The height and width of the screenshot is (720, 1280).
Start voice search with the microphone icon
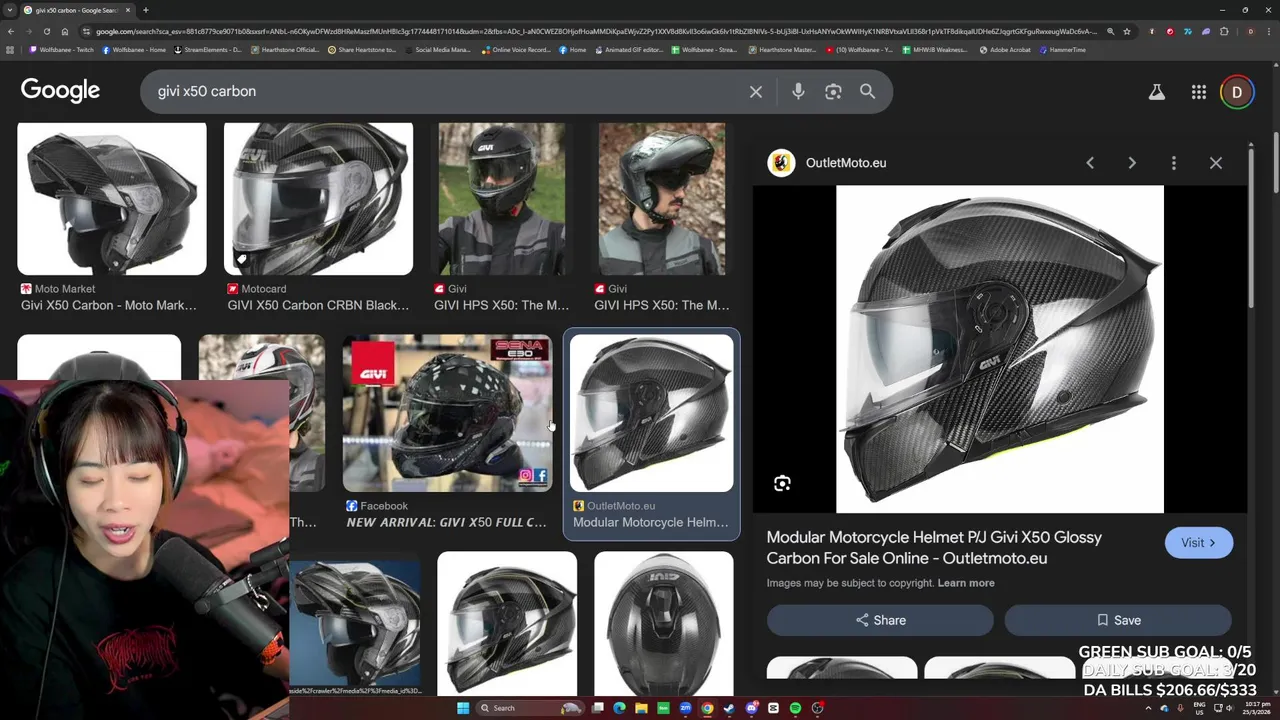(x=798, y=91)
